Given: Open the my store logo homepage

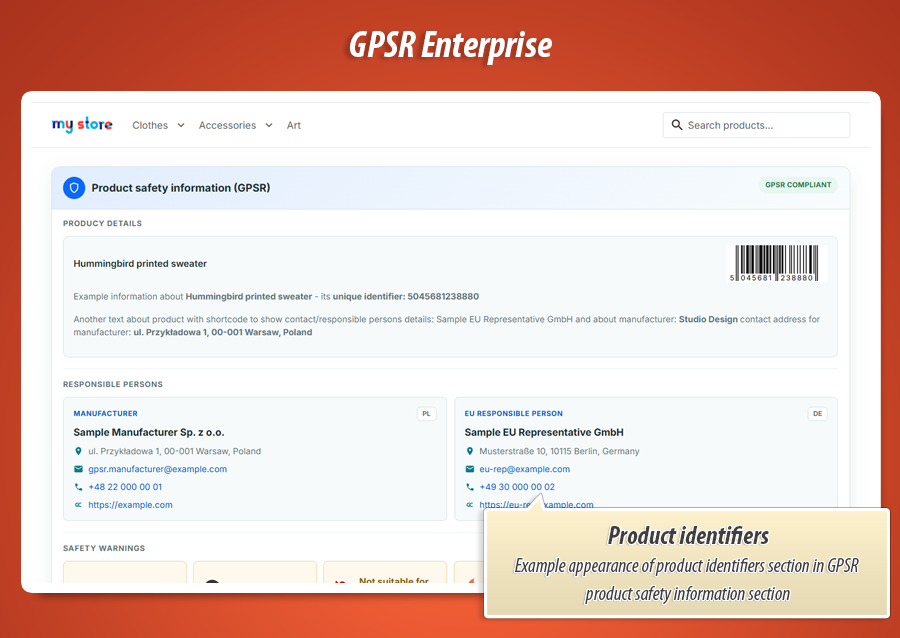Looking at the screenshot, I should 82,125.
